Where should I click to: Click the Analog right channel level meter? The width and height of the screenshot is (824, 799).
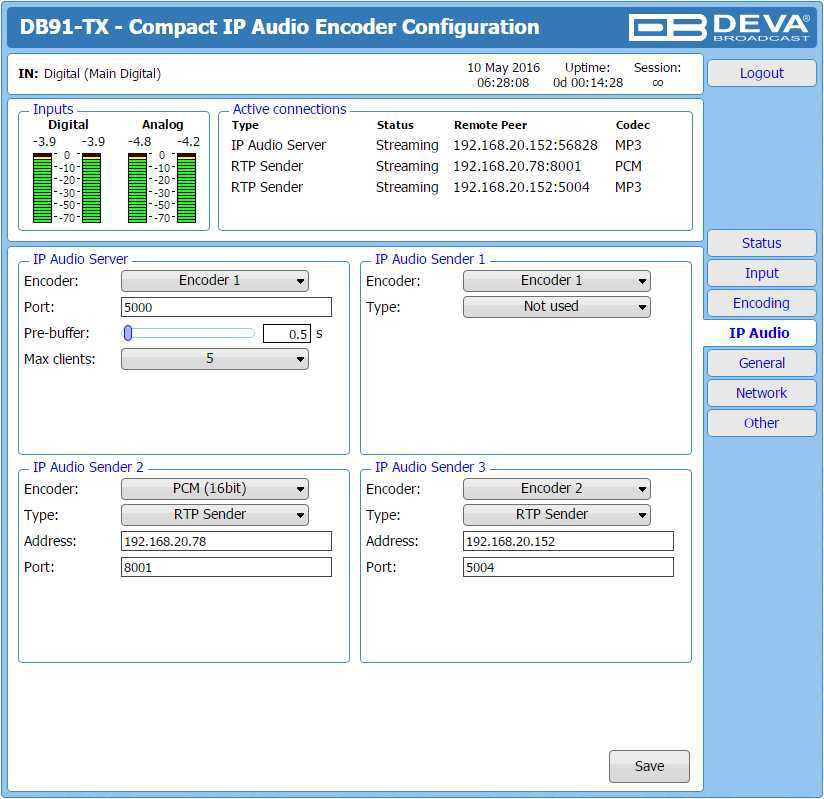pos(187,188)
